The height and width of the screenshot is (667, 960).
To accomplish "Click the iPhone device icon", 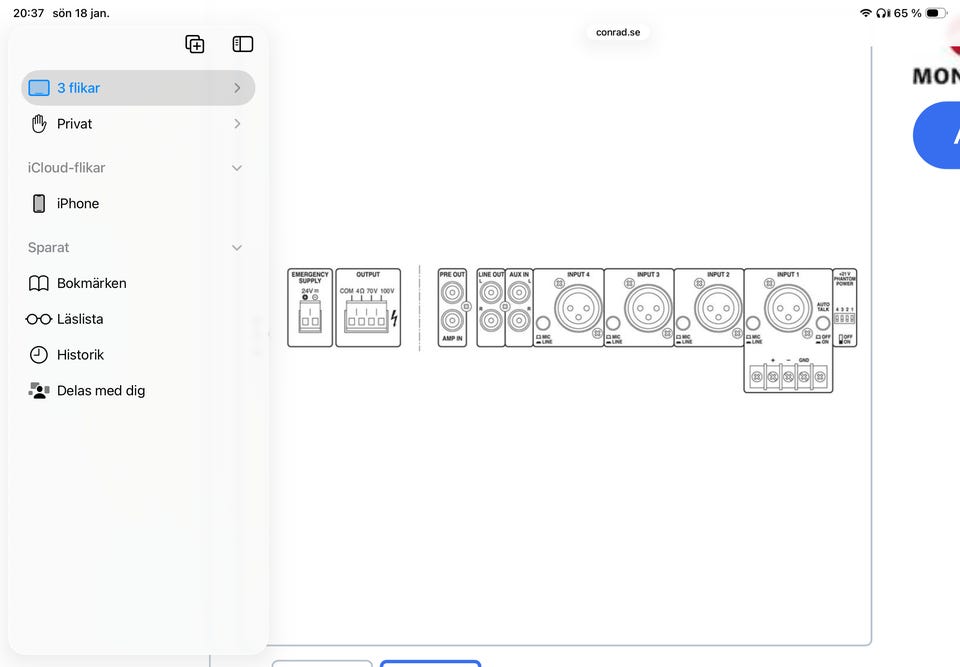I will [x=39, y=203].
